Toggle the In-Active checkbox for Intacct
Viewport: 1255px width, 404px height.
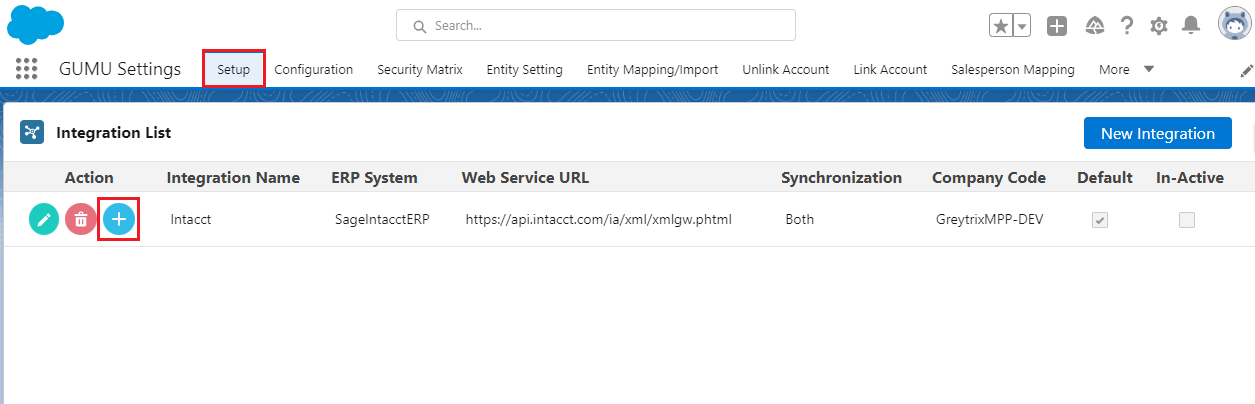pos(1187,220)
